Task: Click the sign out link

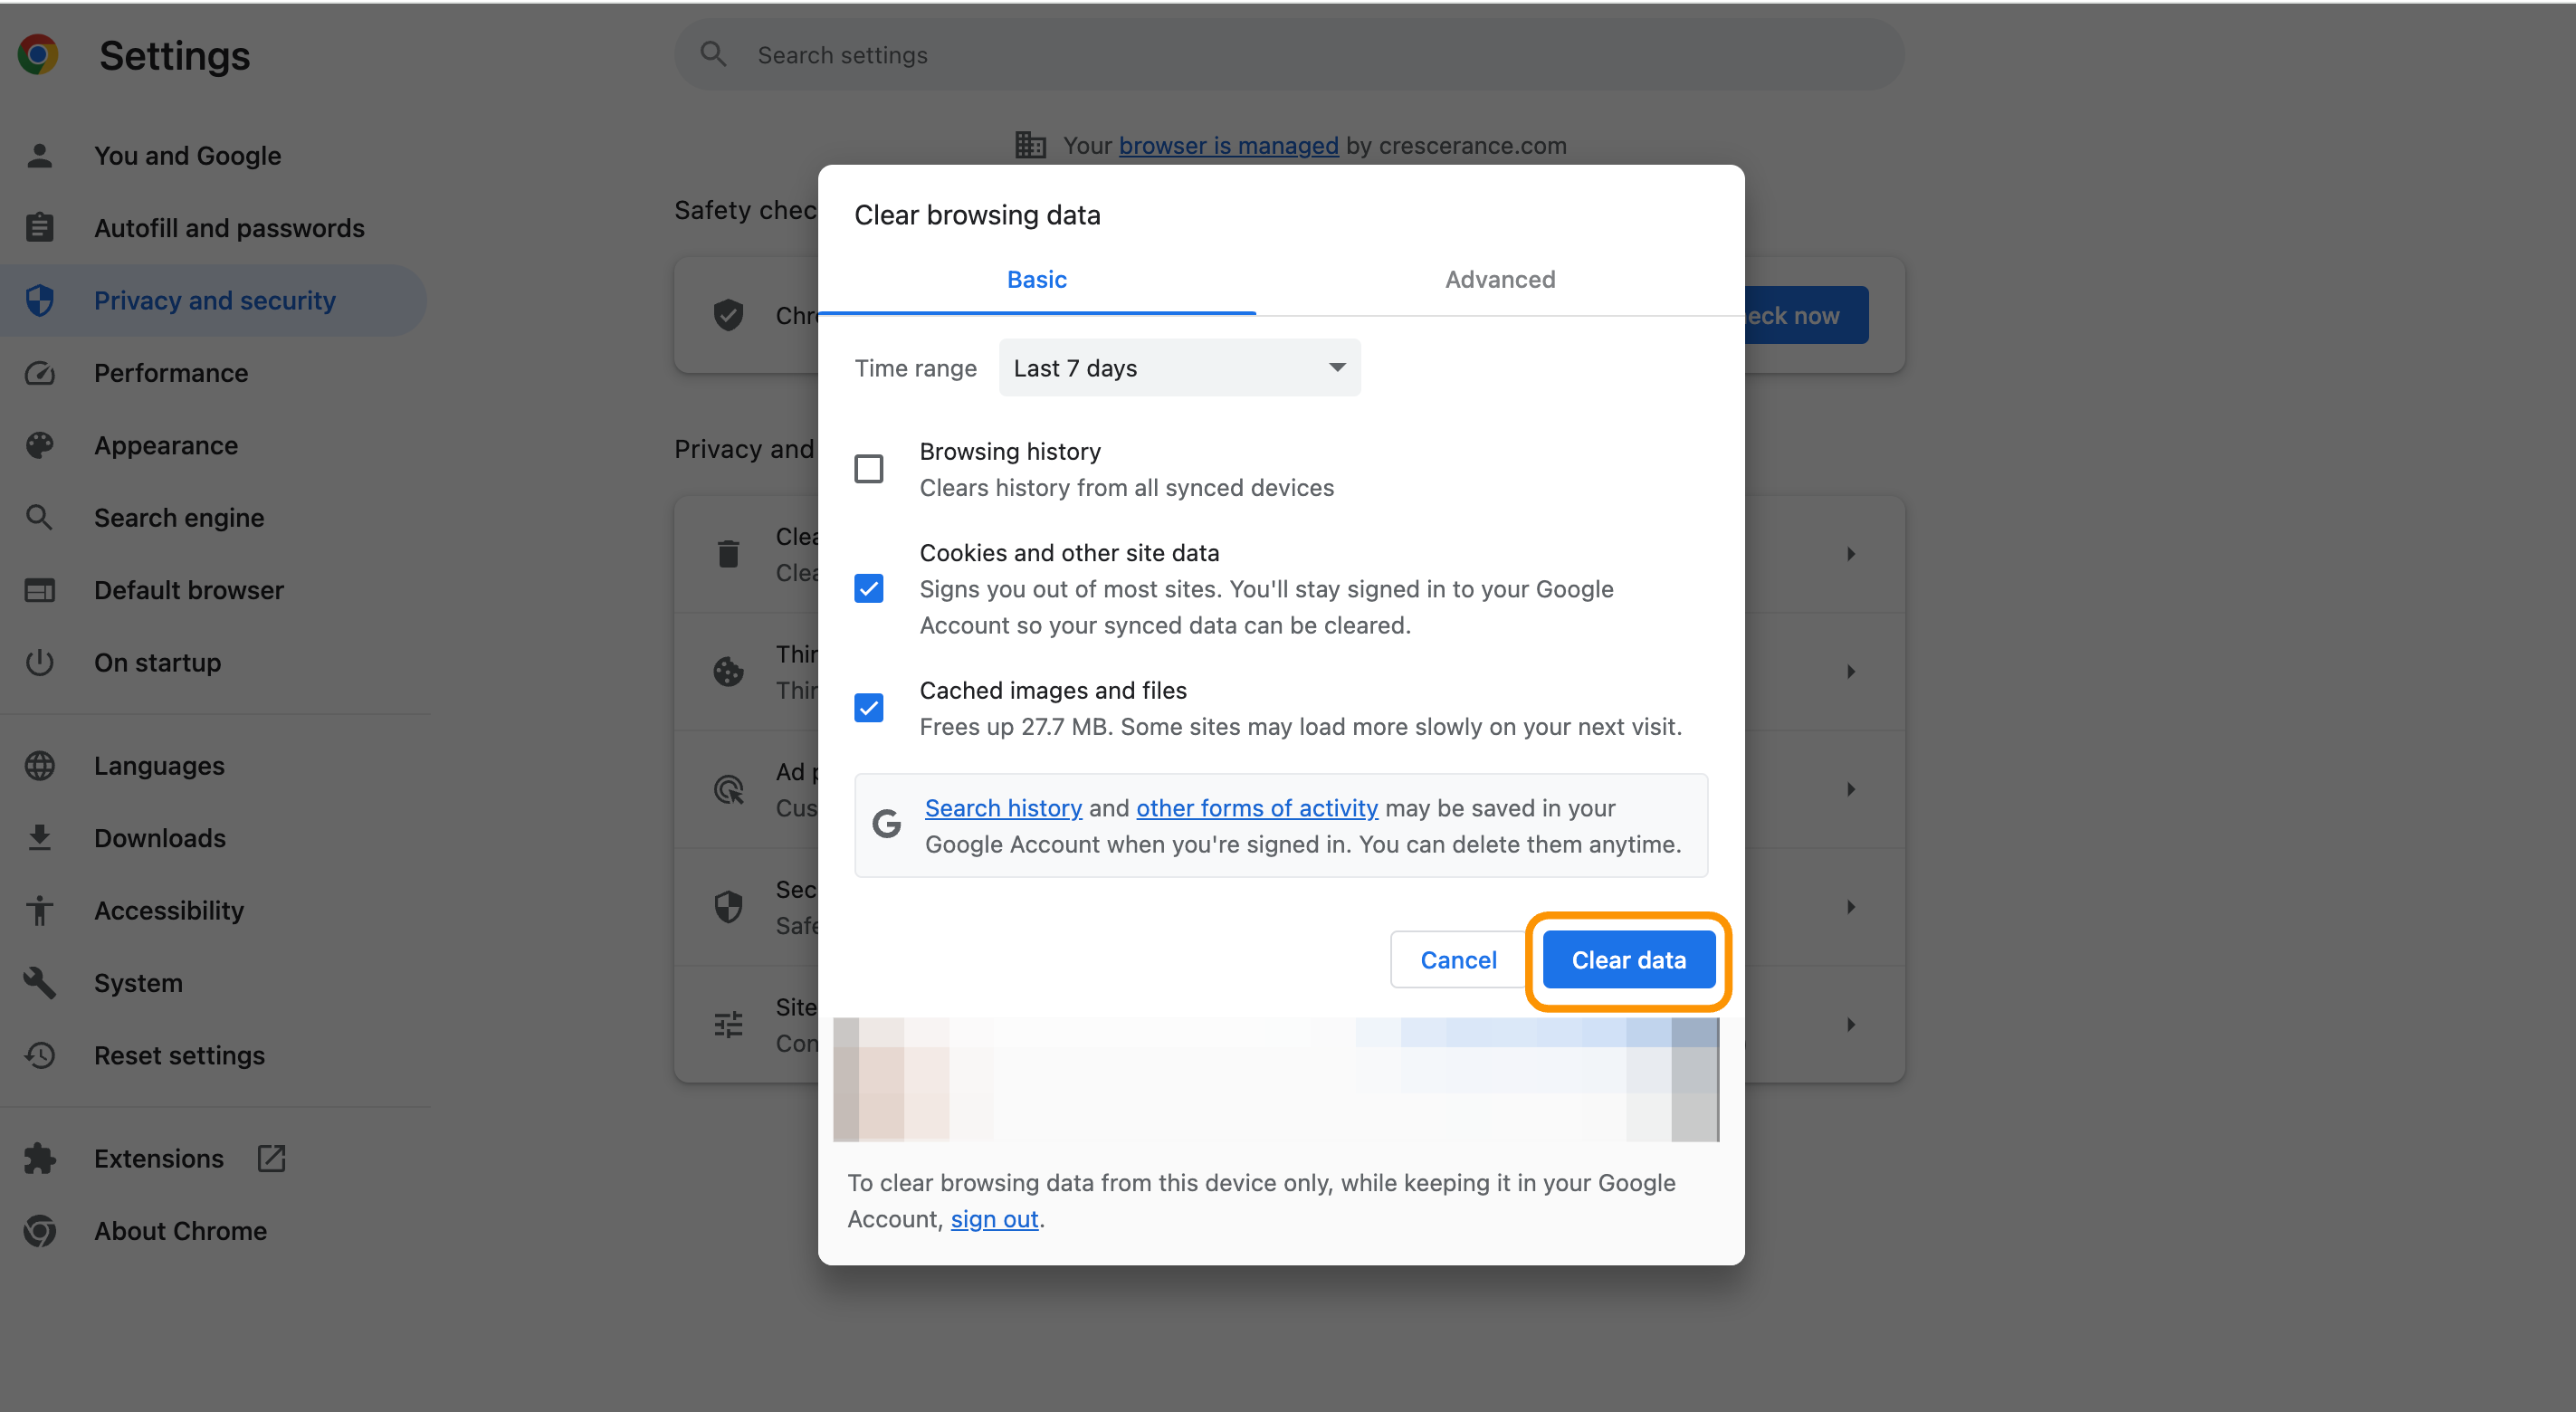Action: coord(994,1219)
